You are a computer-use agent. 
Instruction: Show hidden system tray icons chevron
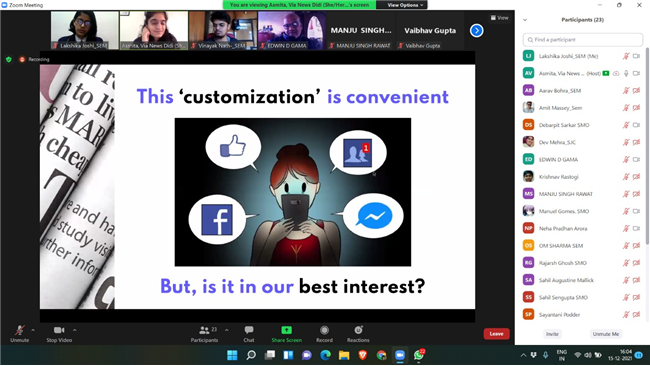523,355
